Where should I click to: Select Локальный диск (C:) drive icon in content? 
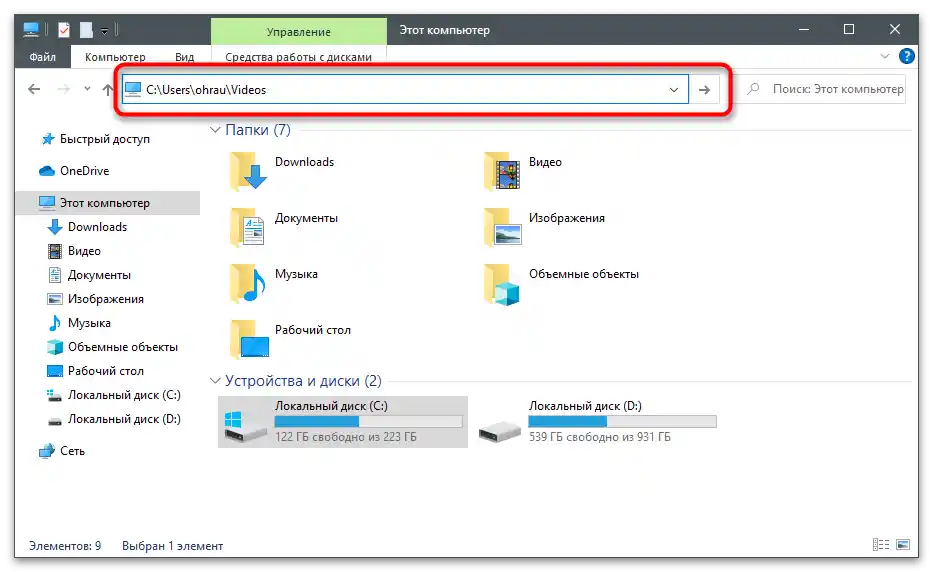pyautogui.click(x=245, y=426)
